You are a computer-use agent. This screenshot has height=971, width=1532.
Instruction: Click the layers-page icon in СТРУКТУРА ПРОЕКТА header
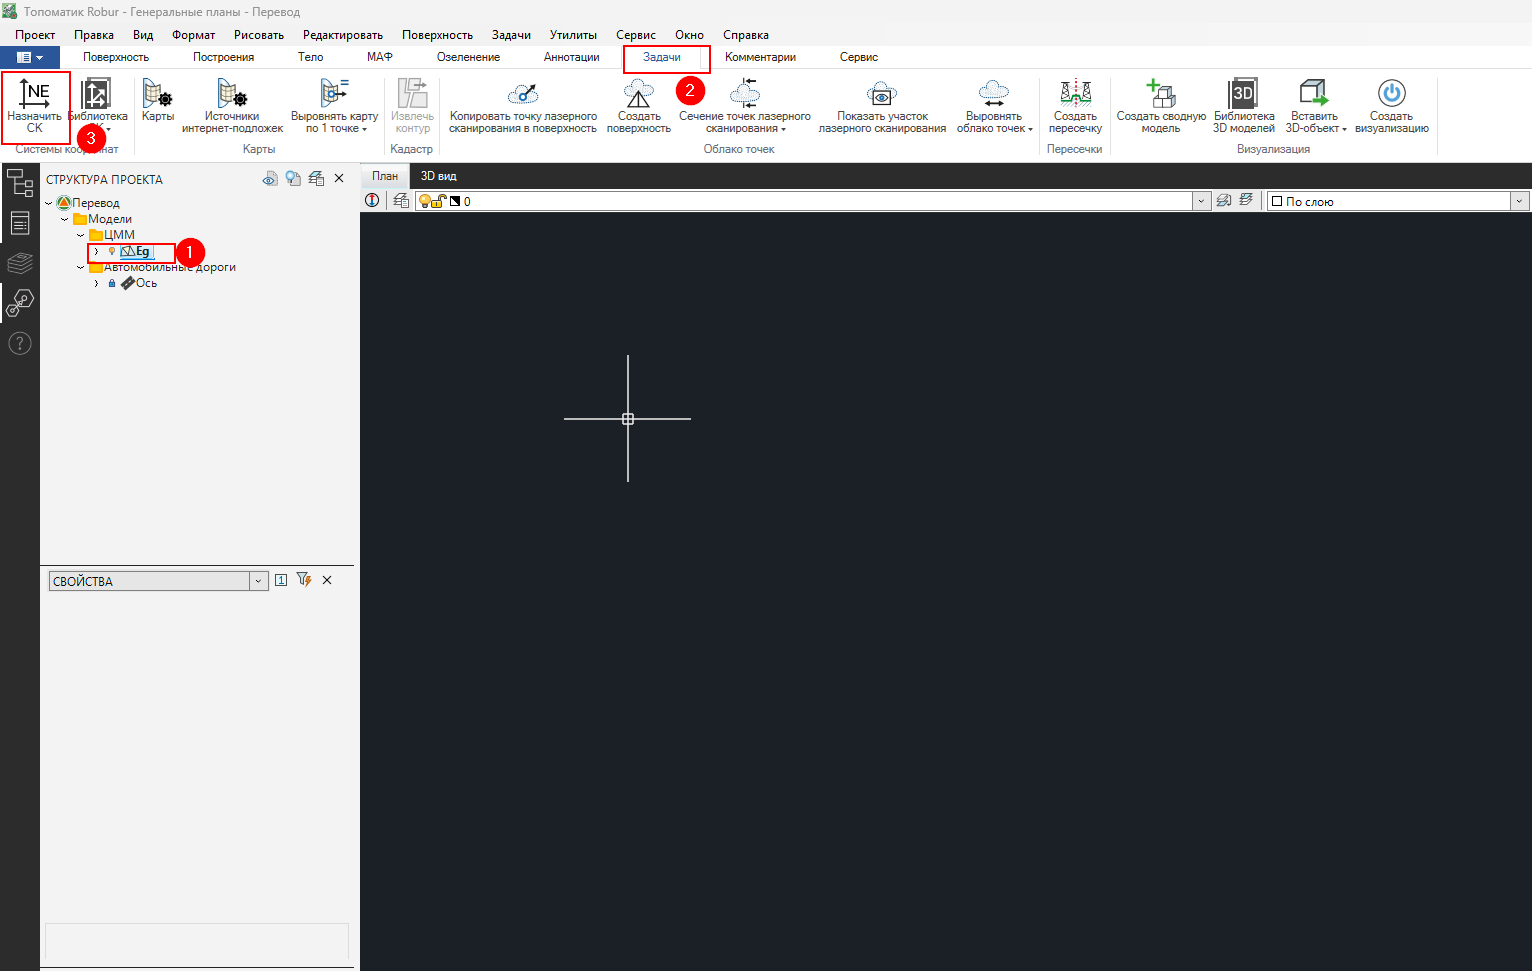(316, 179)
